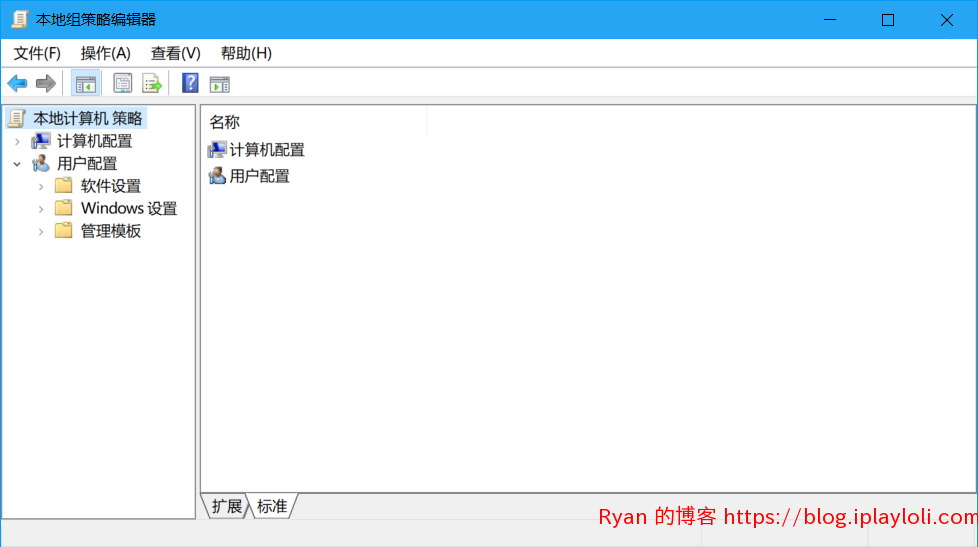Expand the 软件设置 folder node
The image size is (978, 547).
point(41,186)
